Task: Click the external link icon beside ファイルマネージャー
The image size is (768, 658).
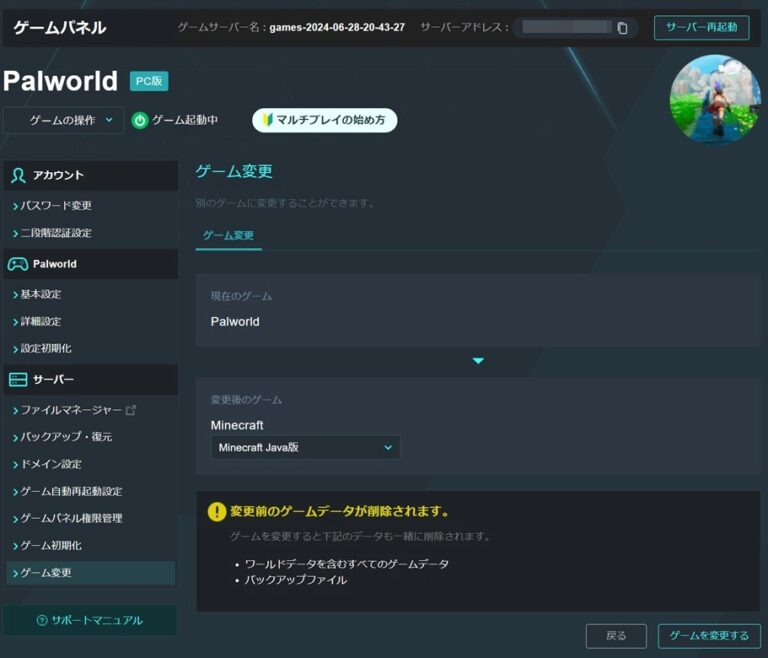Action: (131, 410)
